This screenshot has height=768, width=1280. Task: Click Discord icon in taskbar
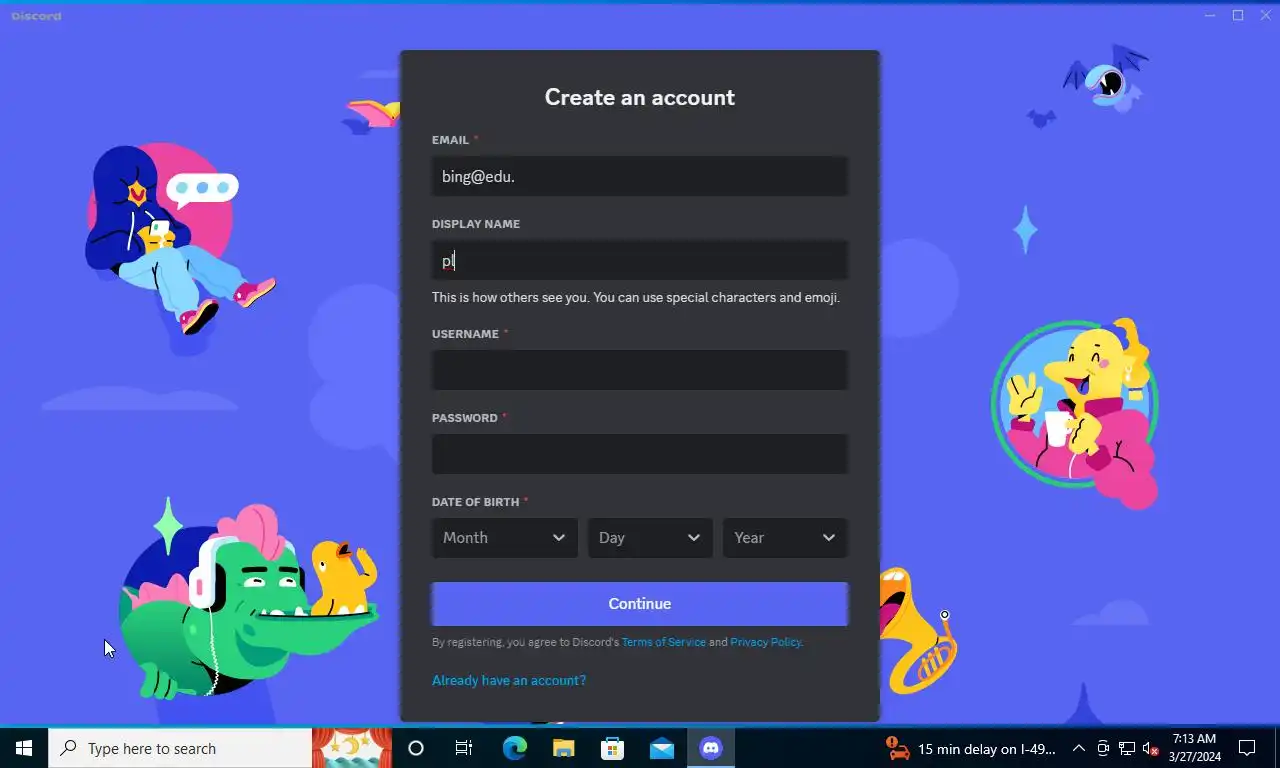coord(711,748)
